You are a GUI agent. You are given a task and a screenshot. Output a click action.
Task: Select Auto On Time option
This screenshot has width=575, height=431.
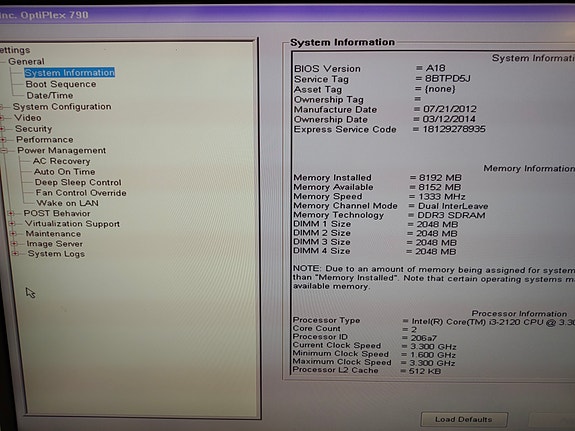click(x=65, y=172)
